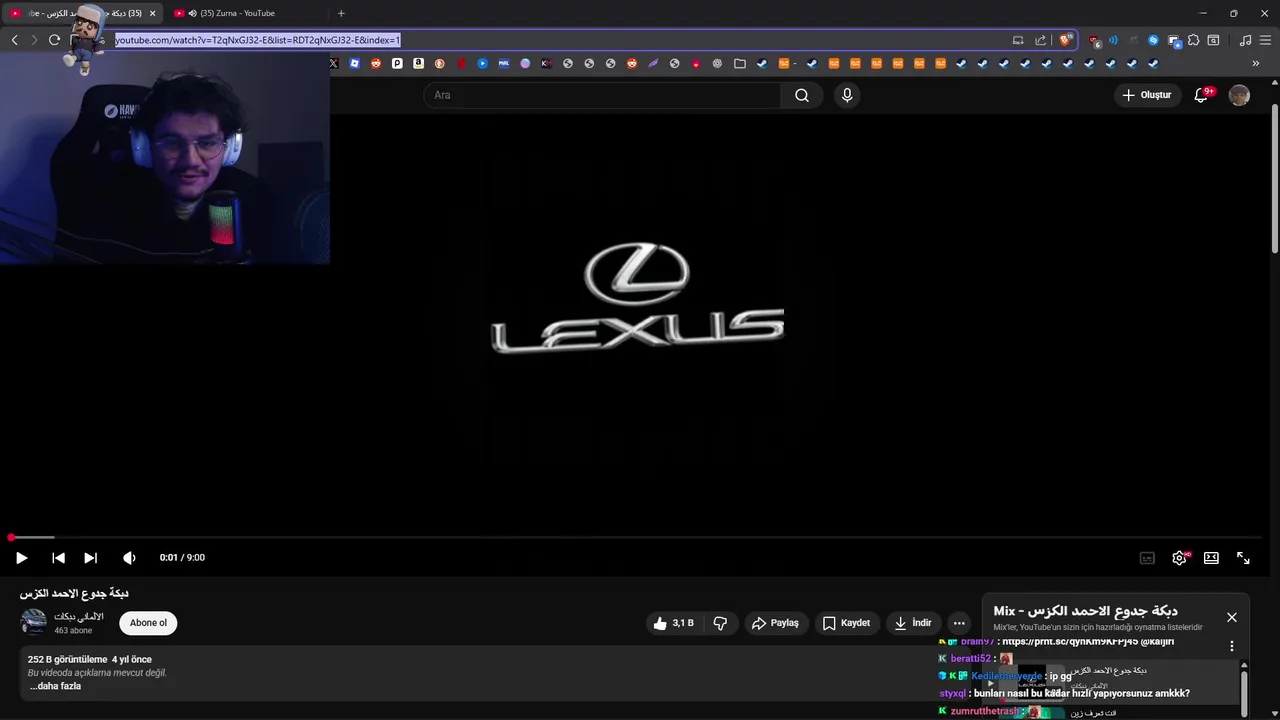Click the dislike thumbs-down button
Screen dimensions: 1280x720
(720, 623)
